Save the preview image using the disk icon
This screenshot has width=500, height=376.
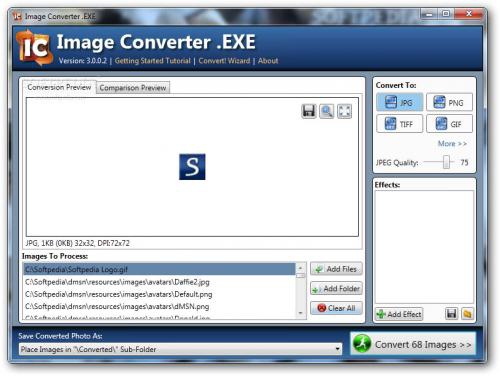click(309, 111)
